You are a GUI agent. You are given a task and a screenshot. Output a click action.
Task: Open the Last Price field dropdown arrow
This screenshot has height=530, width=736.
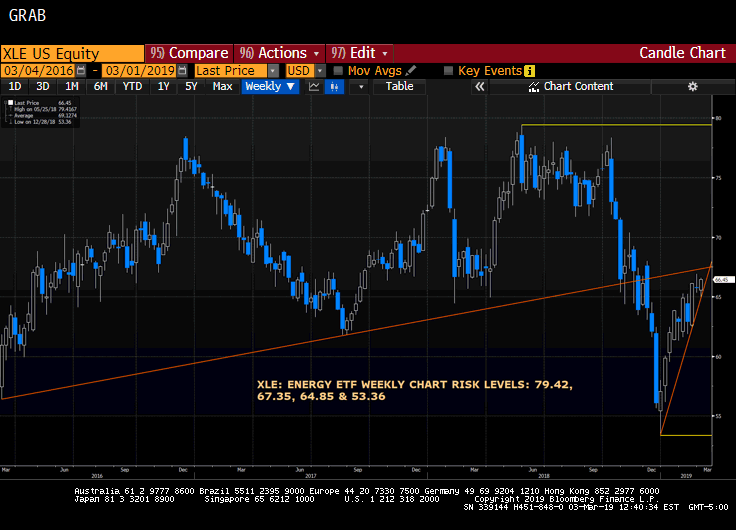click(x=273, y=71)
